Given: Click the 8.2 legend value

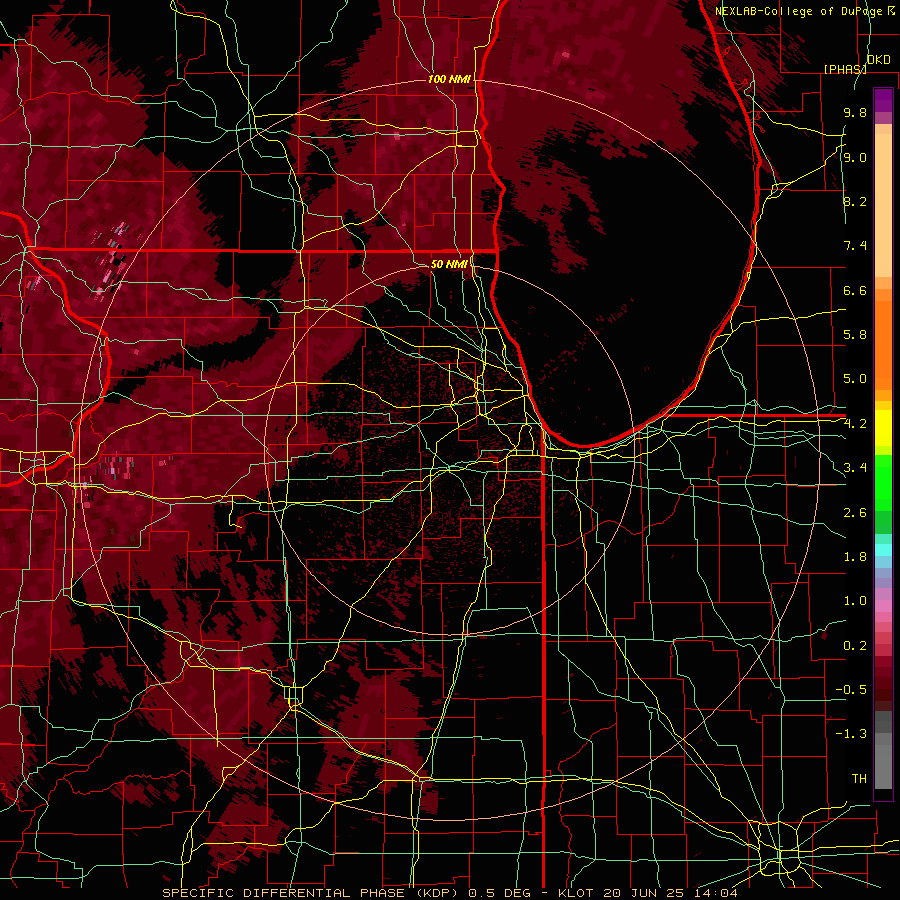Looking at the screenshot, I should [855, 201].
